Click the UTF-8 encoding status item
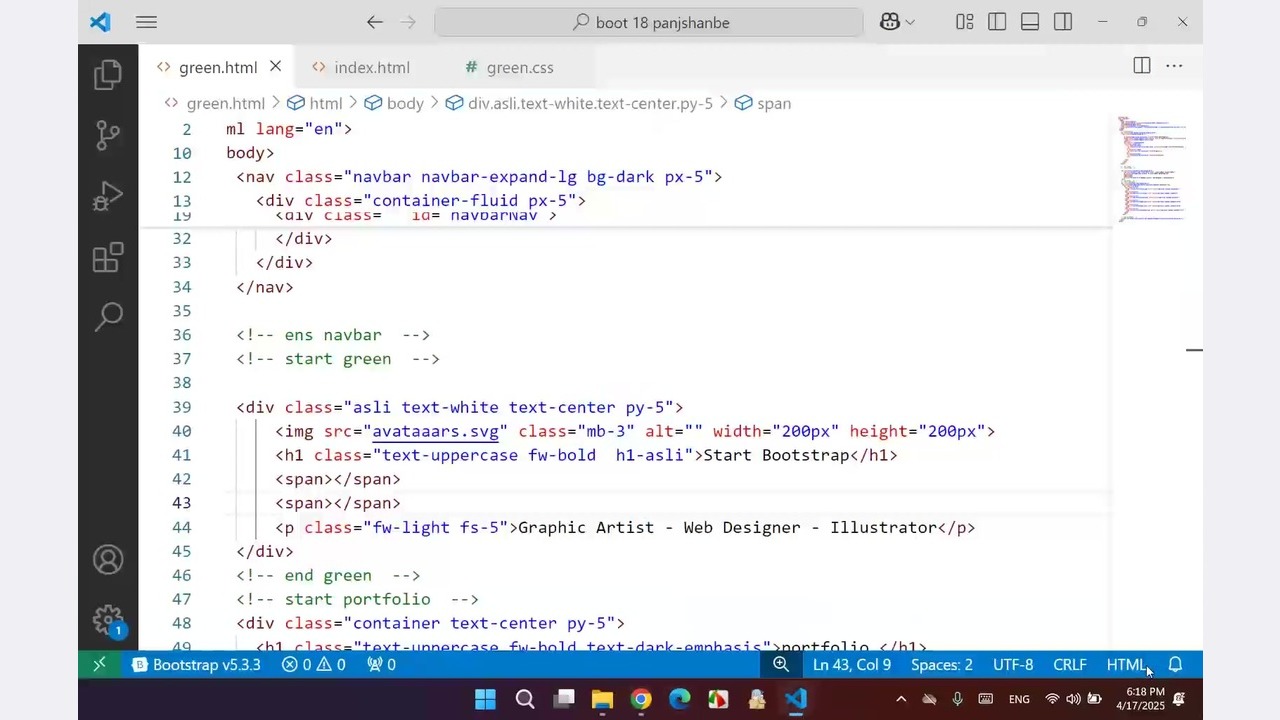Screen dimensions: 1280x720 [1012, 665]
